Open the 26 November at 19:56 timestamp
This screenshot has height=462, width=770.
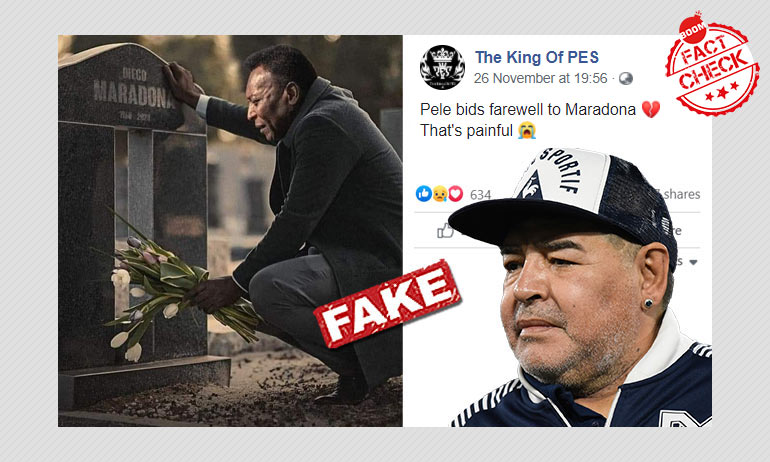tap(541, 79)
